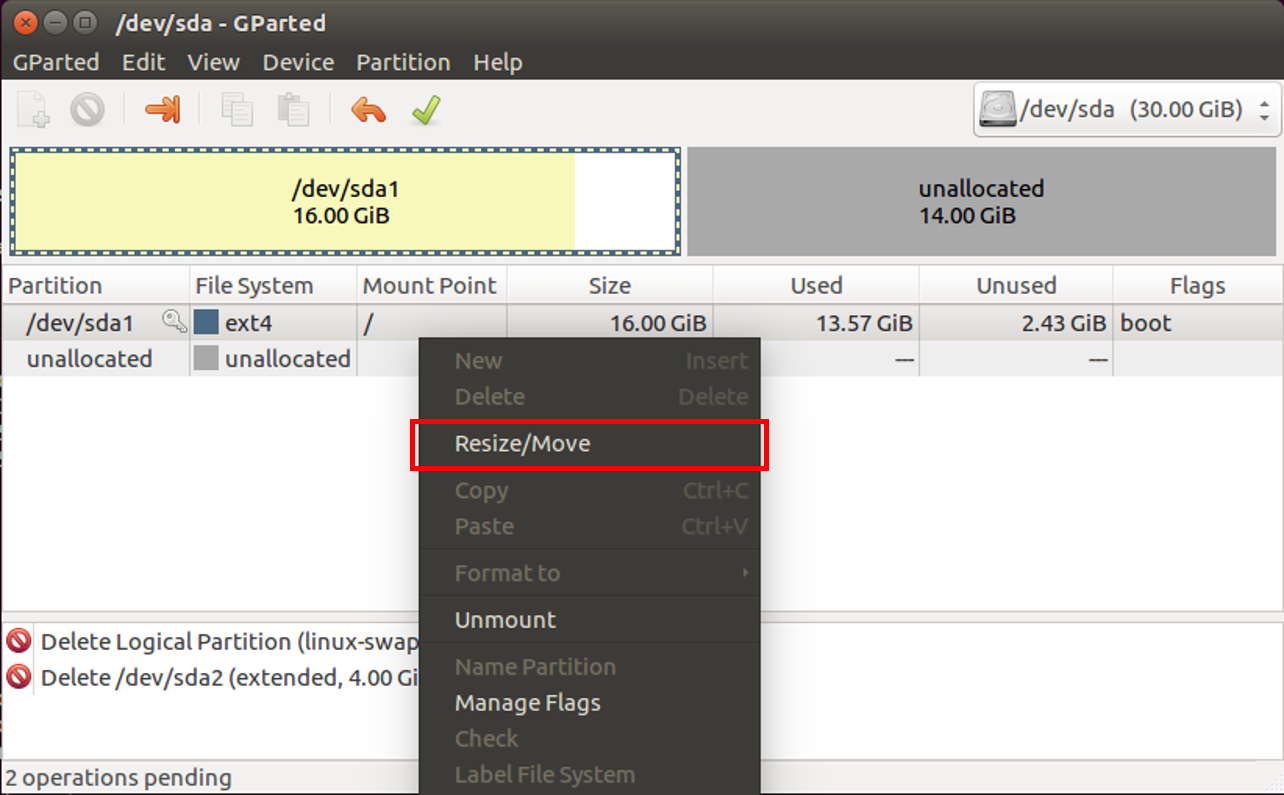The width and height of the screenshot is (1284, 795).
Task: Sort by the Flags column header
Action: pos(1197,286)
